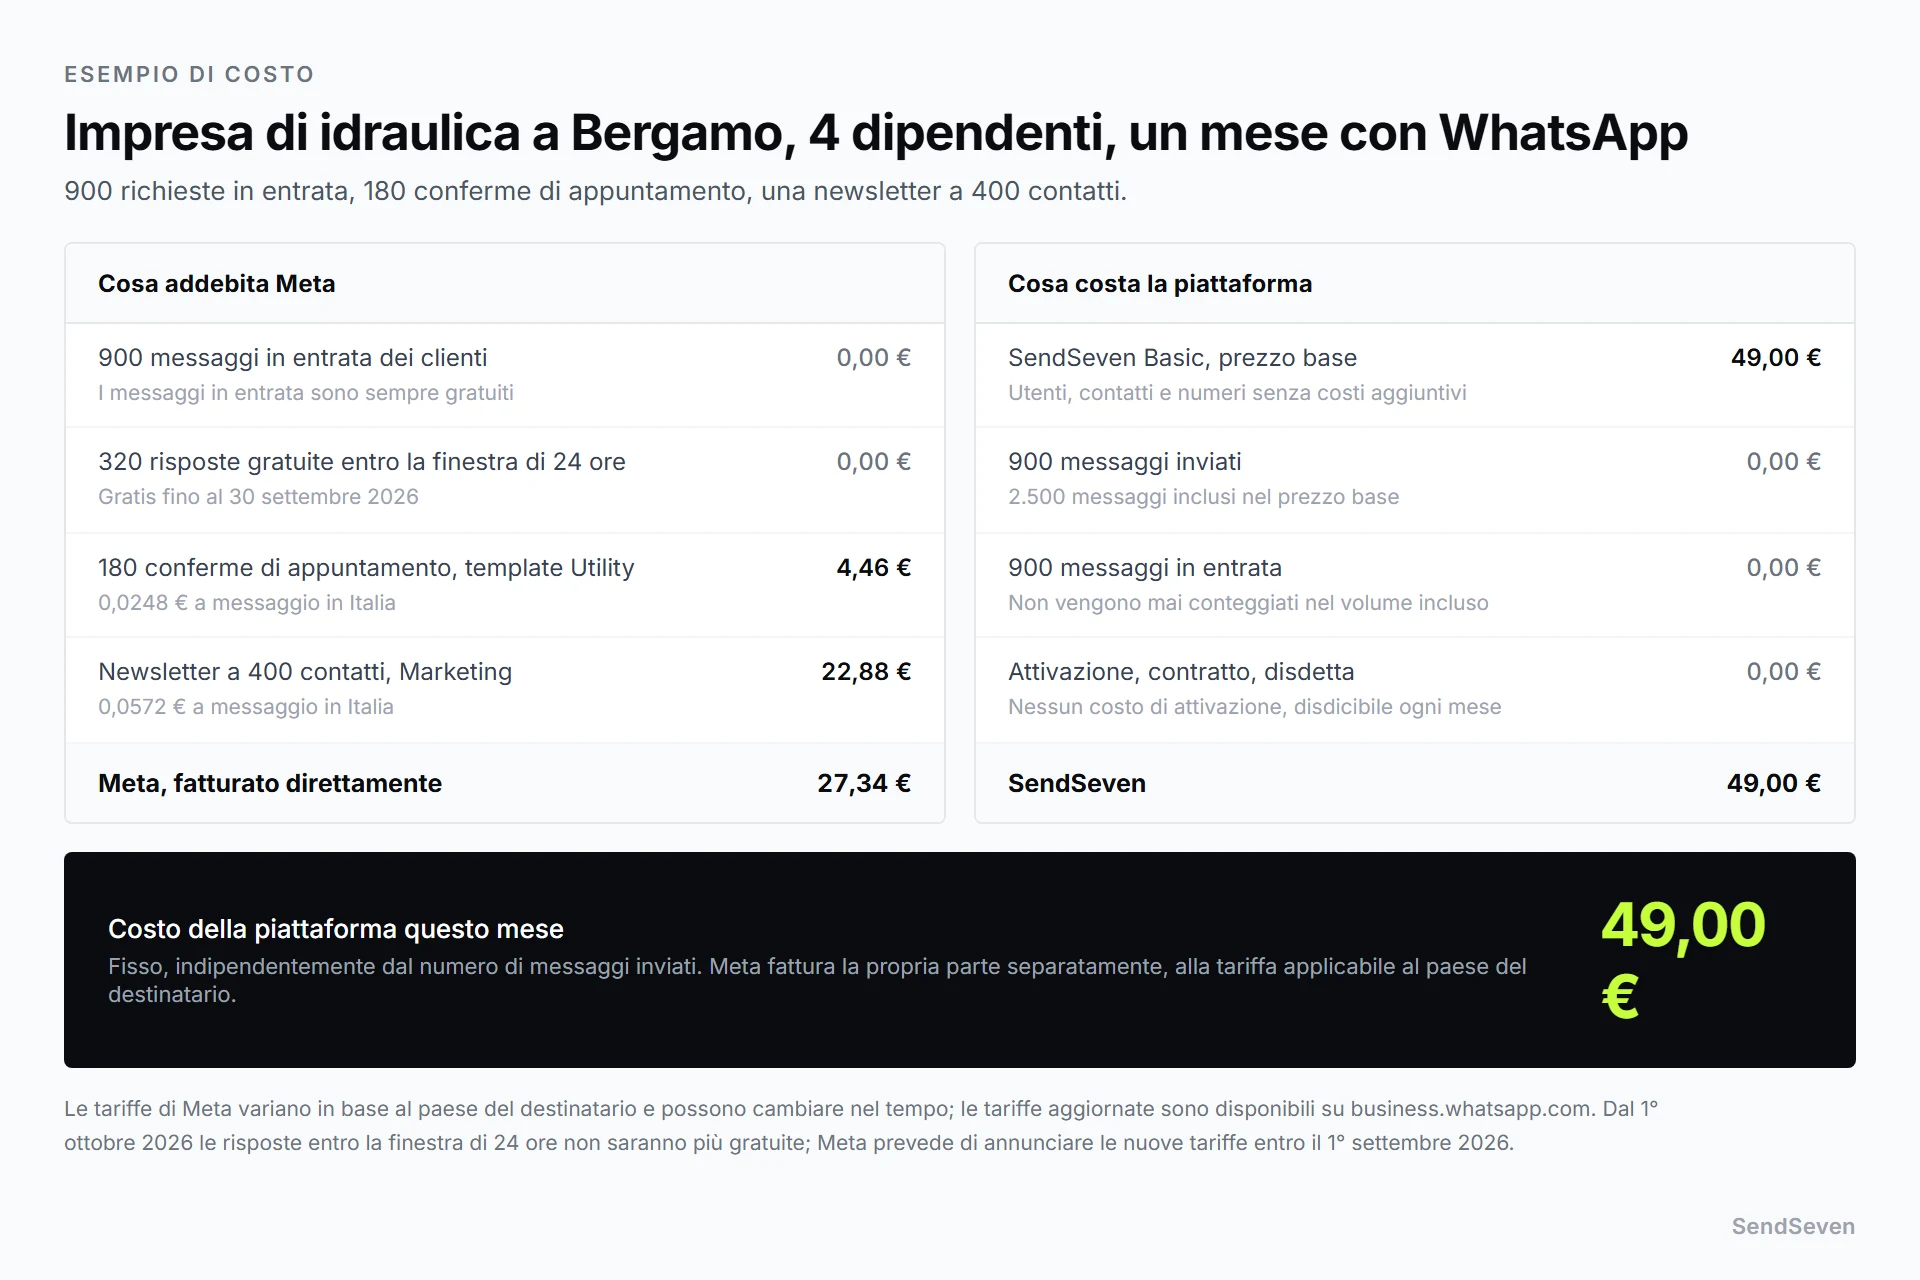Click '900 messaggi in entrata dei clienti'
Viewport: 1920px width, 1280px height.
point(293,358)
